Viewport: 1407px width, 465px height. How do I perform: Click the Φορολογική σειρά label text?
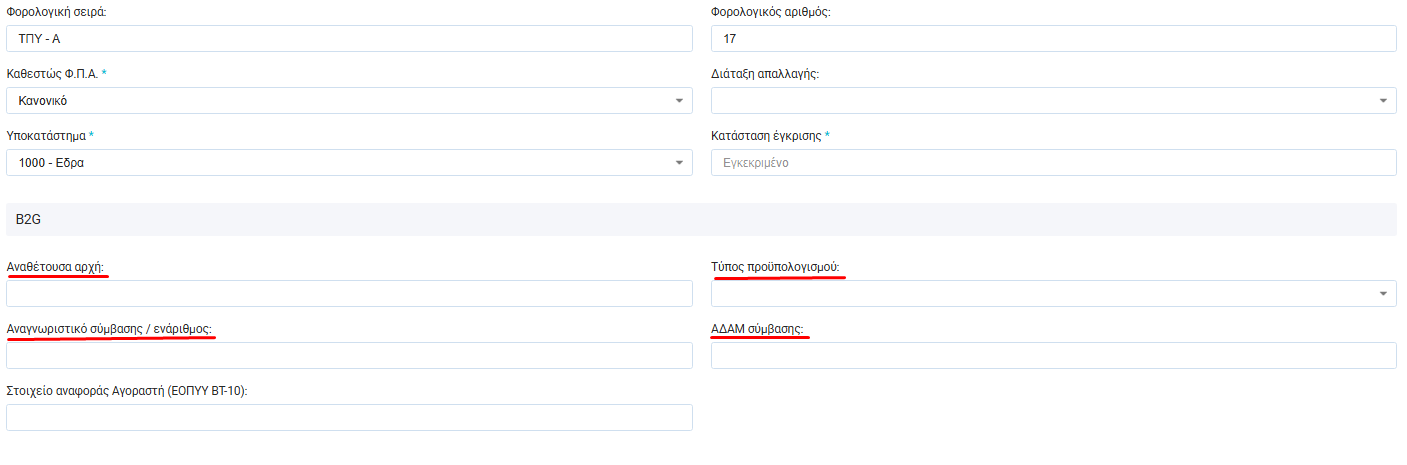pyautogui.click(x=56, y=12)
